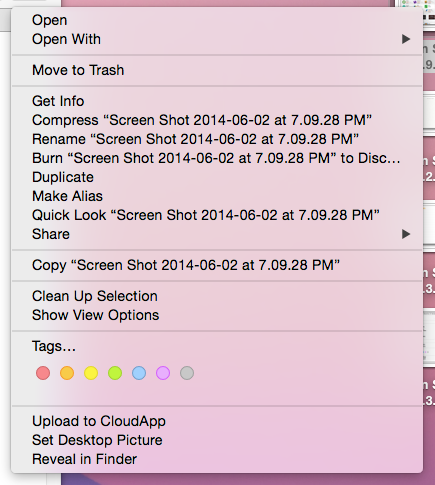435x485 pixels.
Task: Apply the blue tag
Action: click(x=139, y=373)
